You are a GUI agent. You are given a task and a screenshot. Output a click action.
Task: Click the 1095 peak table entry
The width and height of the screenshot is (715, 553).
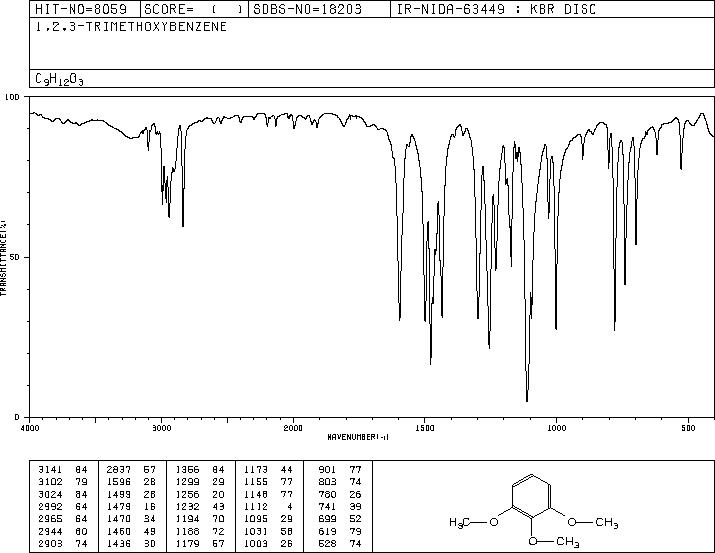click(x=269, y=519)
